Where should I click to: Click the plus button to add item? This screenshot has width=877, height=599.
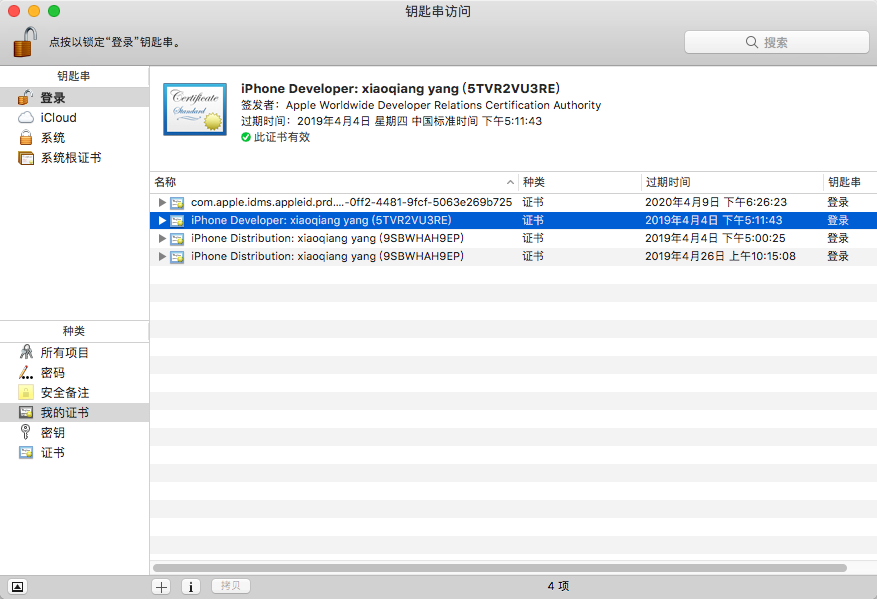pos(162,587)
